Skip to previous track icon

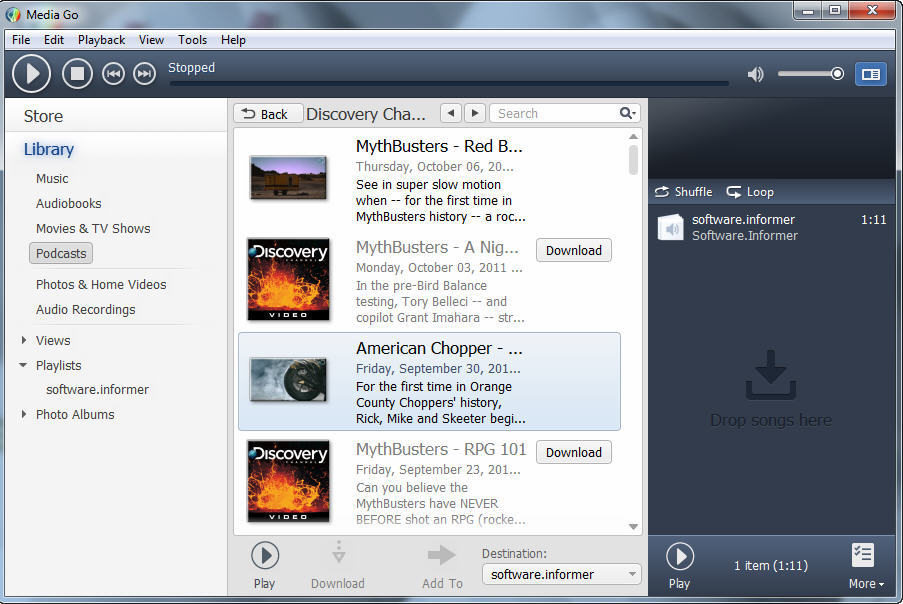coord(113,73)
